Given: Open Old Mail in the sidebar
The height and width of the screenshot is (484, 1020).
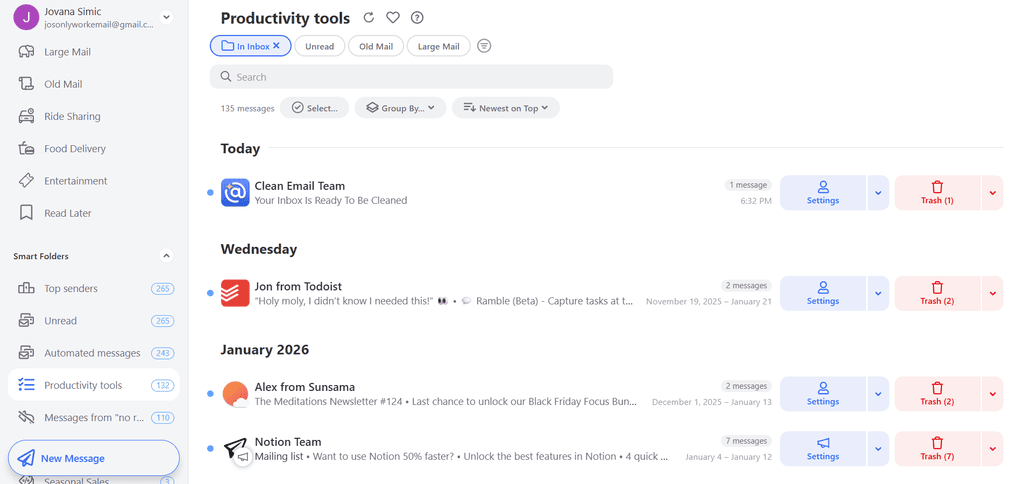Looking at the screenshot, I should [x=94, y=84].
